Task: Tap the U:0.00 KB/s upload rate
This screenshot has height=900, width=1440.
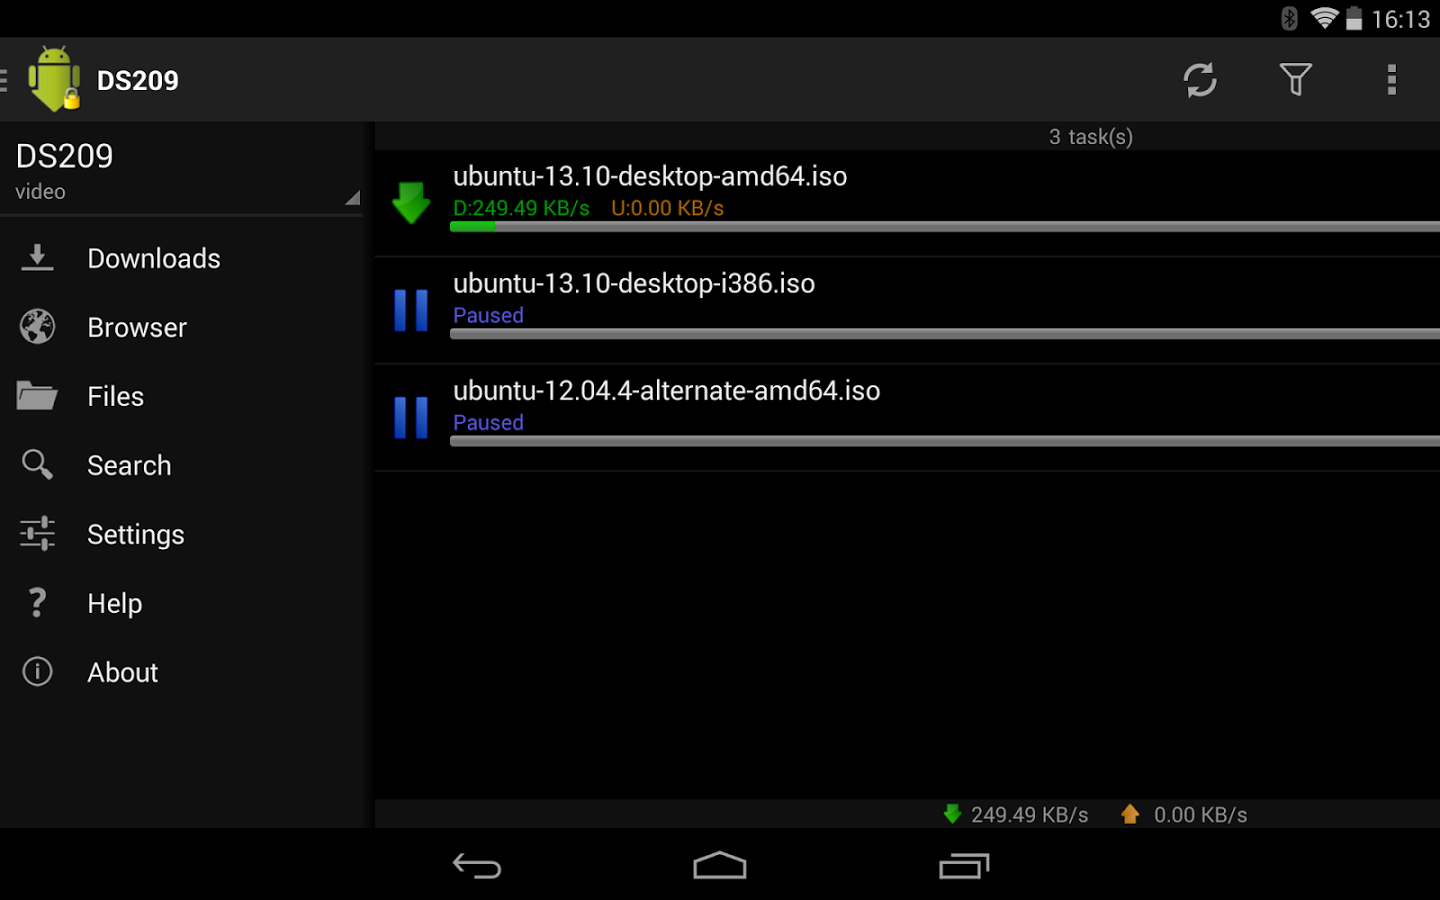Action: click(x=667, y=208)
